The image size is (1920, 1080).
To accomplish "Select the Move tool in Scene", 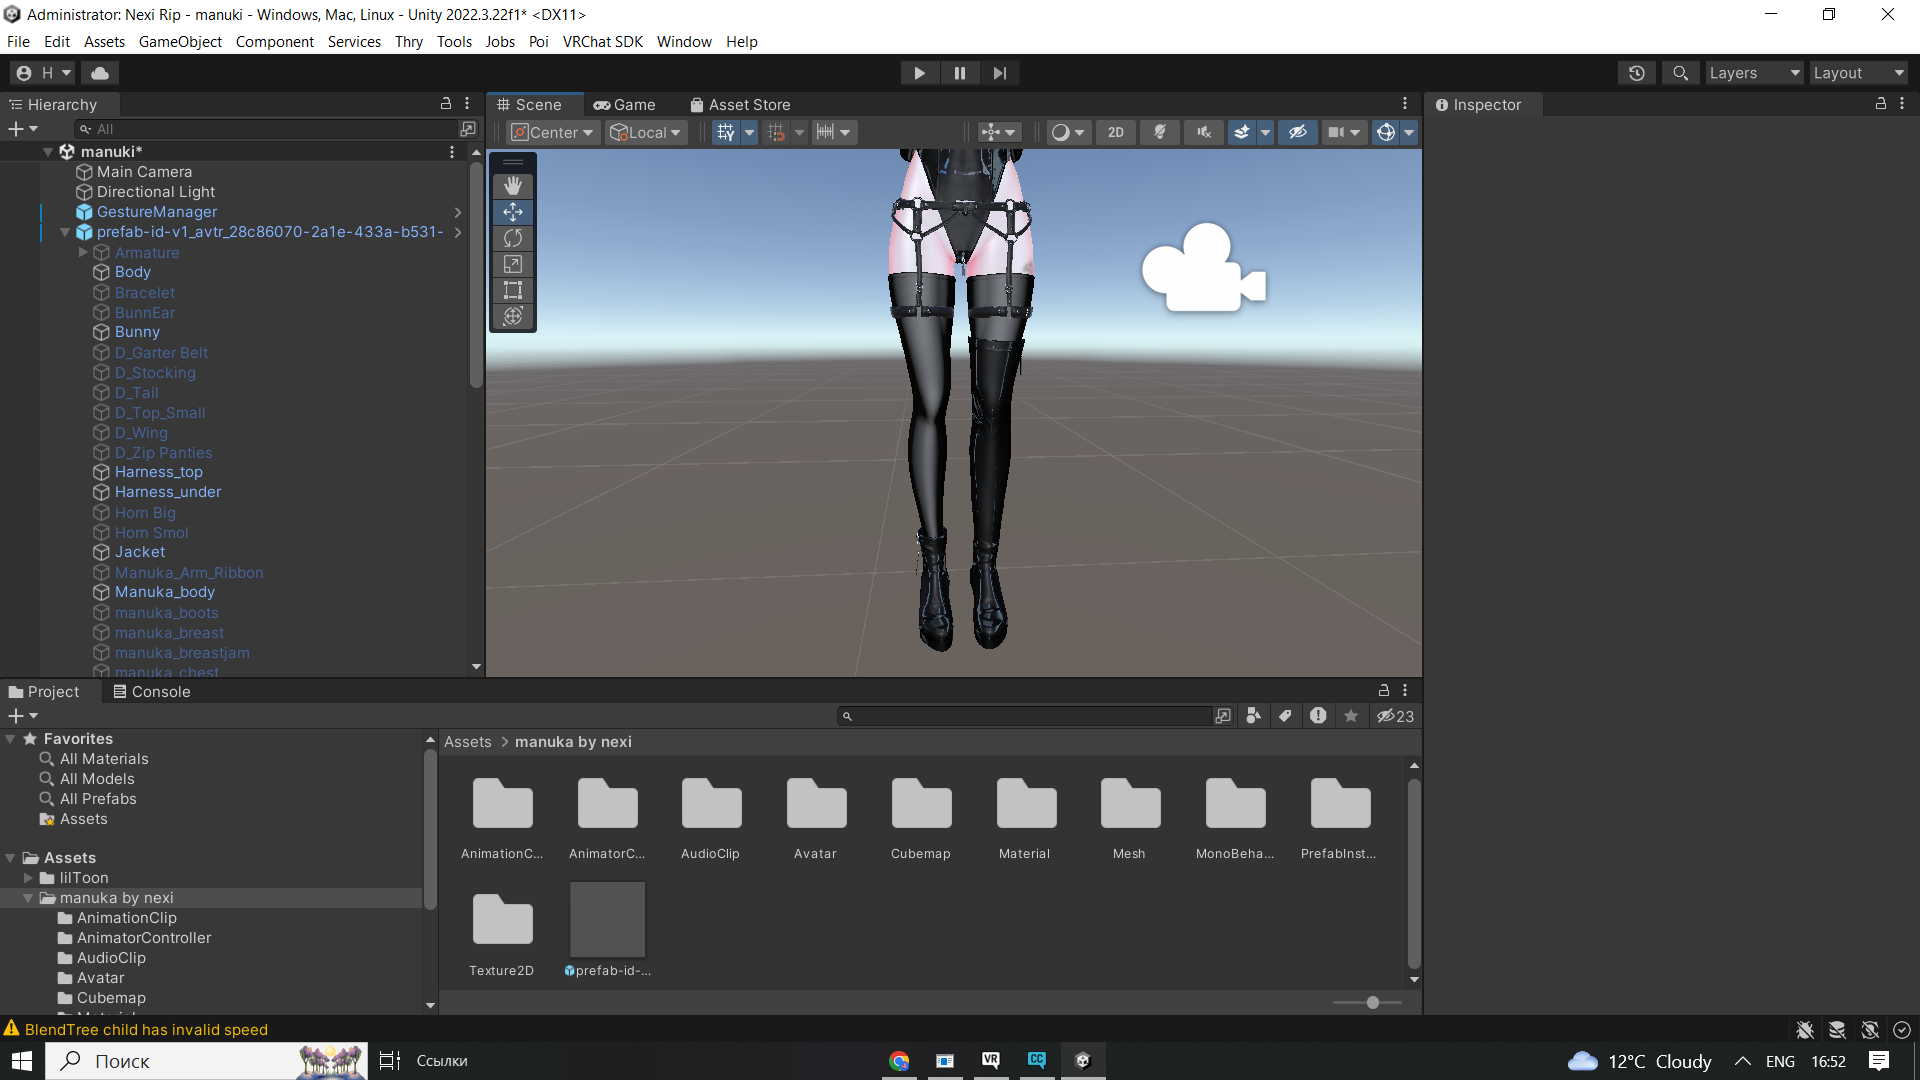I will click(513, 212).
